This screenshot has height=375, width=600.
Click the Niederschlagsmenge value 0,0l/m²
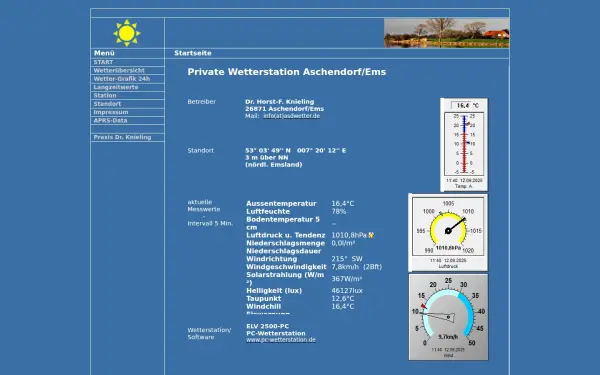[343, 243]
